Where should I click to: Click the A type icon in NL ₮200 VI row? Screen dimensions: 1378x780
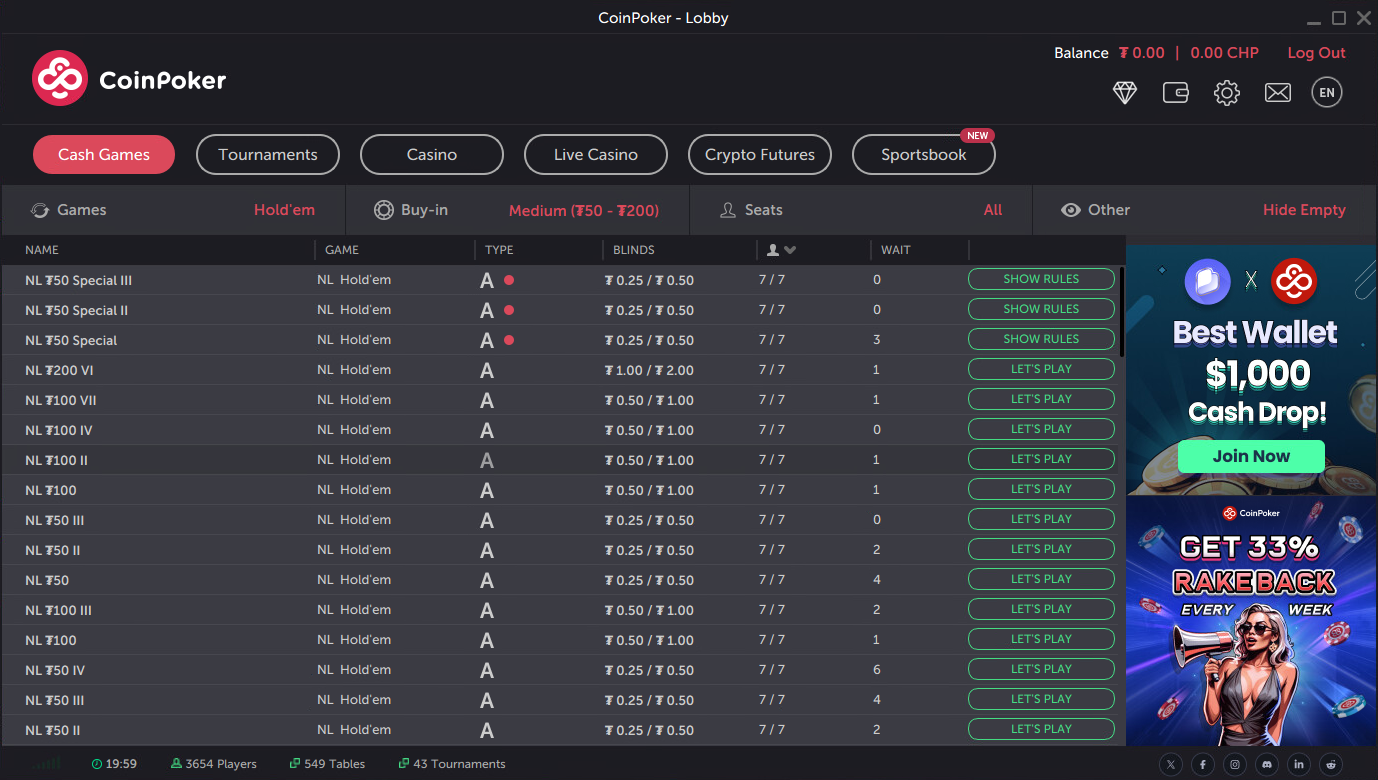487,371
